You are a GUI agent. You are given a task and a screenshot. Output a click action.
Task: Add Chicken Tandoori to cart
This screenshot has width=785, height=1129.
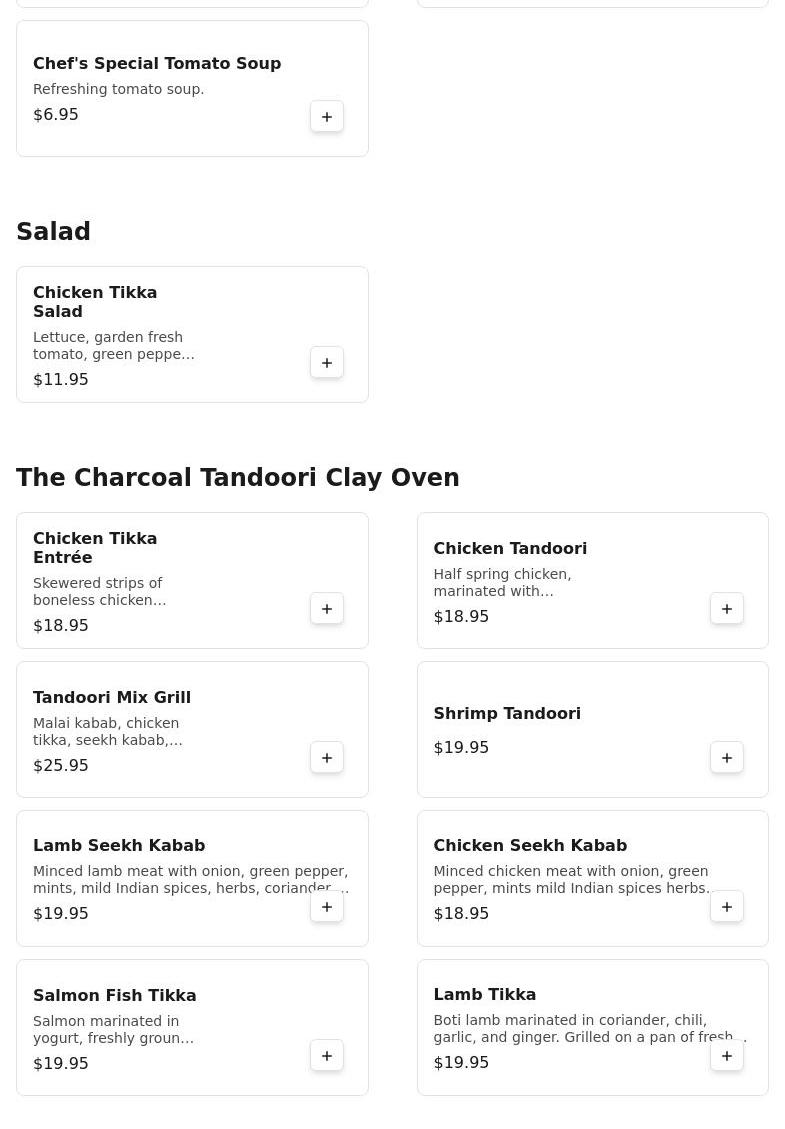click(727, 609)
